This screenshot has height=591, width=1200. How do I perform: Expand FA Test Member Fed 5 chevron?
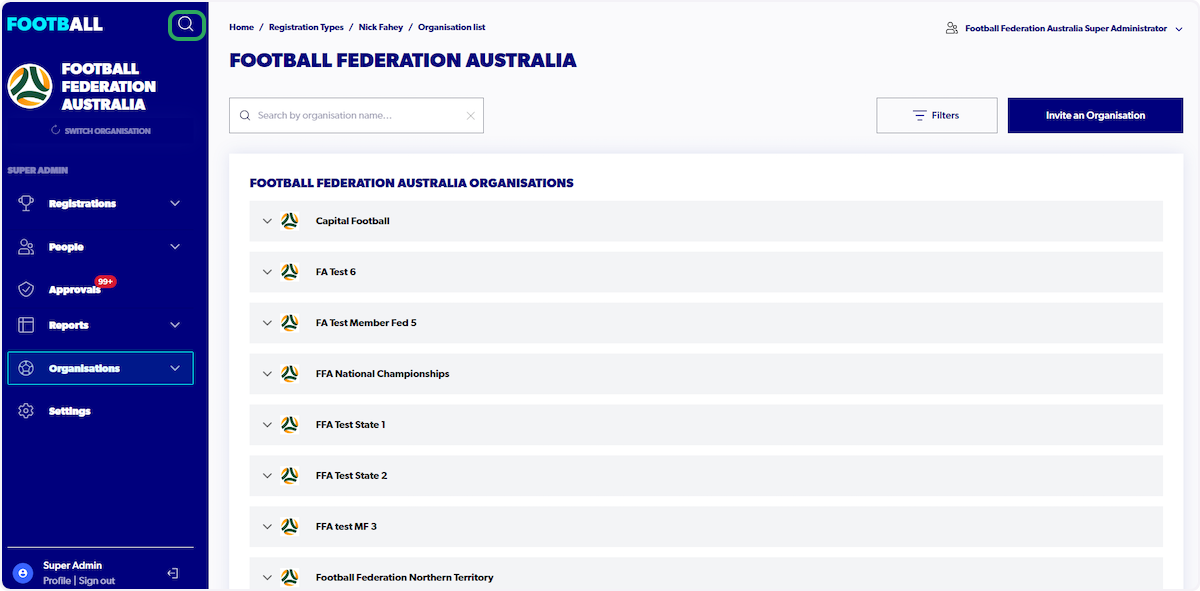click(267, 323)
